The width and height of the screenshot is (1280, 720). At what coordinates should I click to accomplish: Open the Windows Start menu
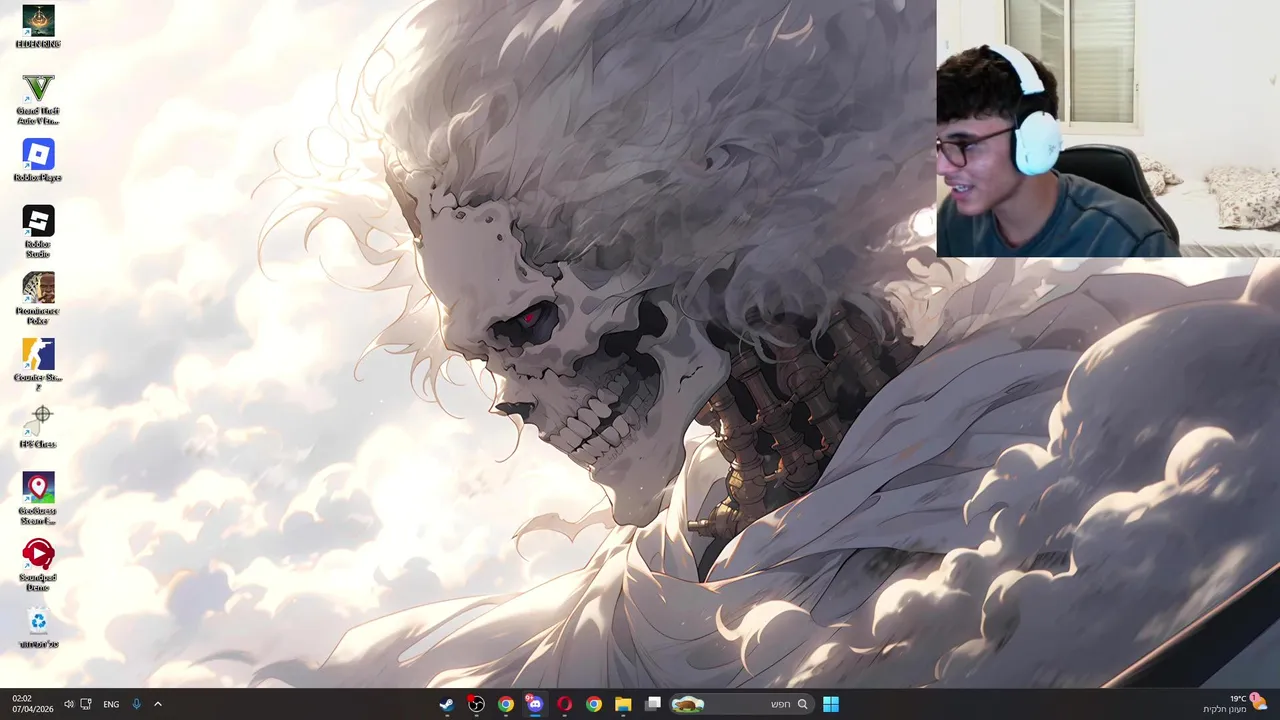[x=831, y=704]
